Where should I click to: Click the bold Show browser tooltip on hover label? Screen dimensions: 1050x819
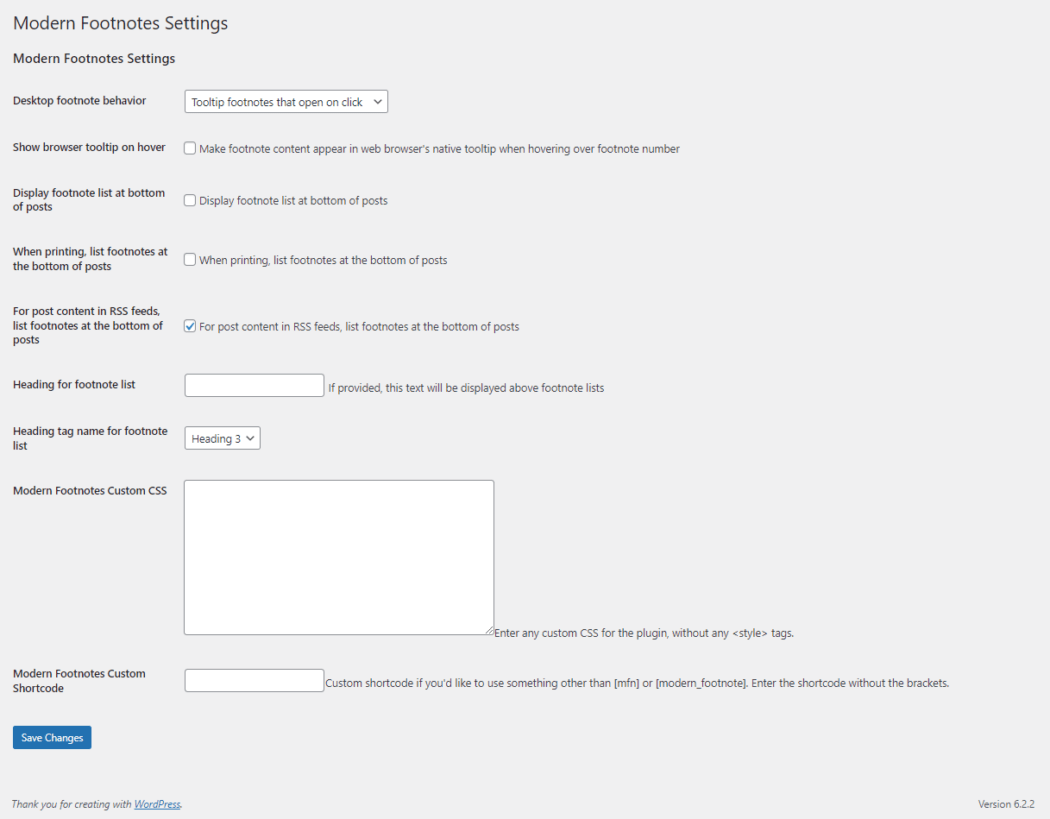[x=89, y=147]
